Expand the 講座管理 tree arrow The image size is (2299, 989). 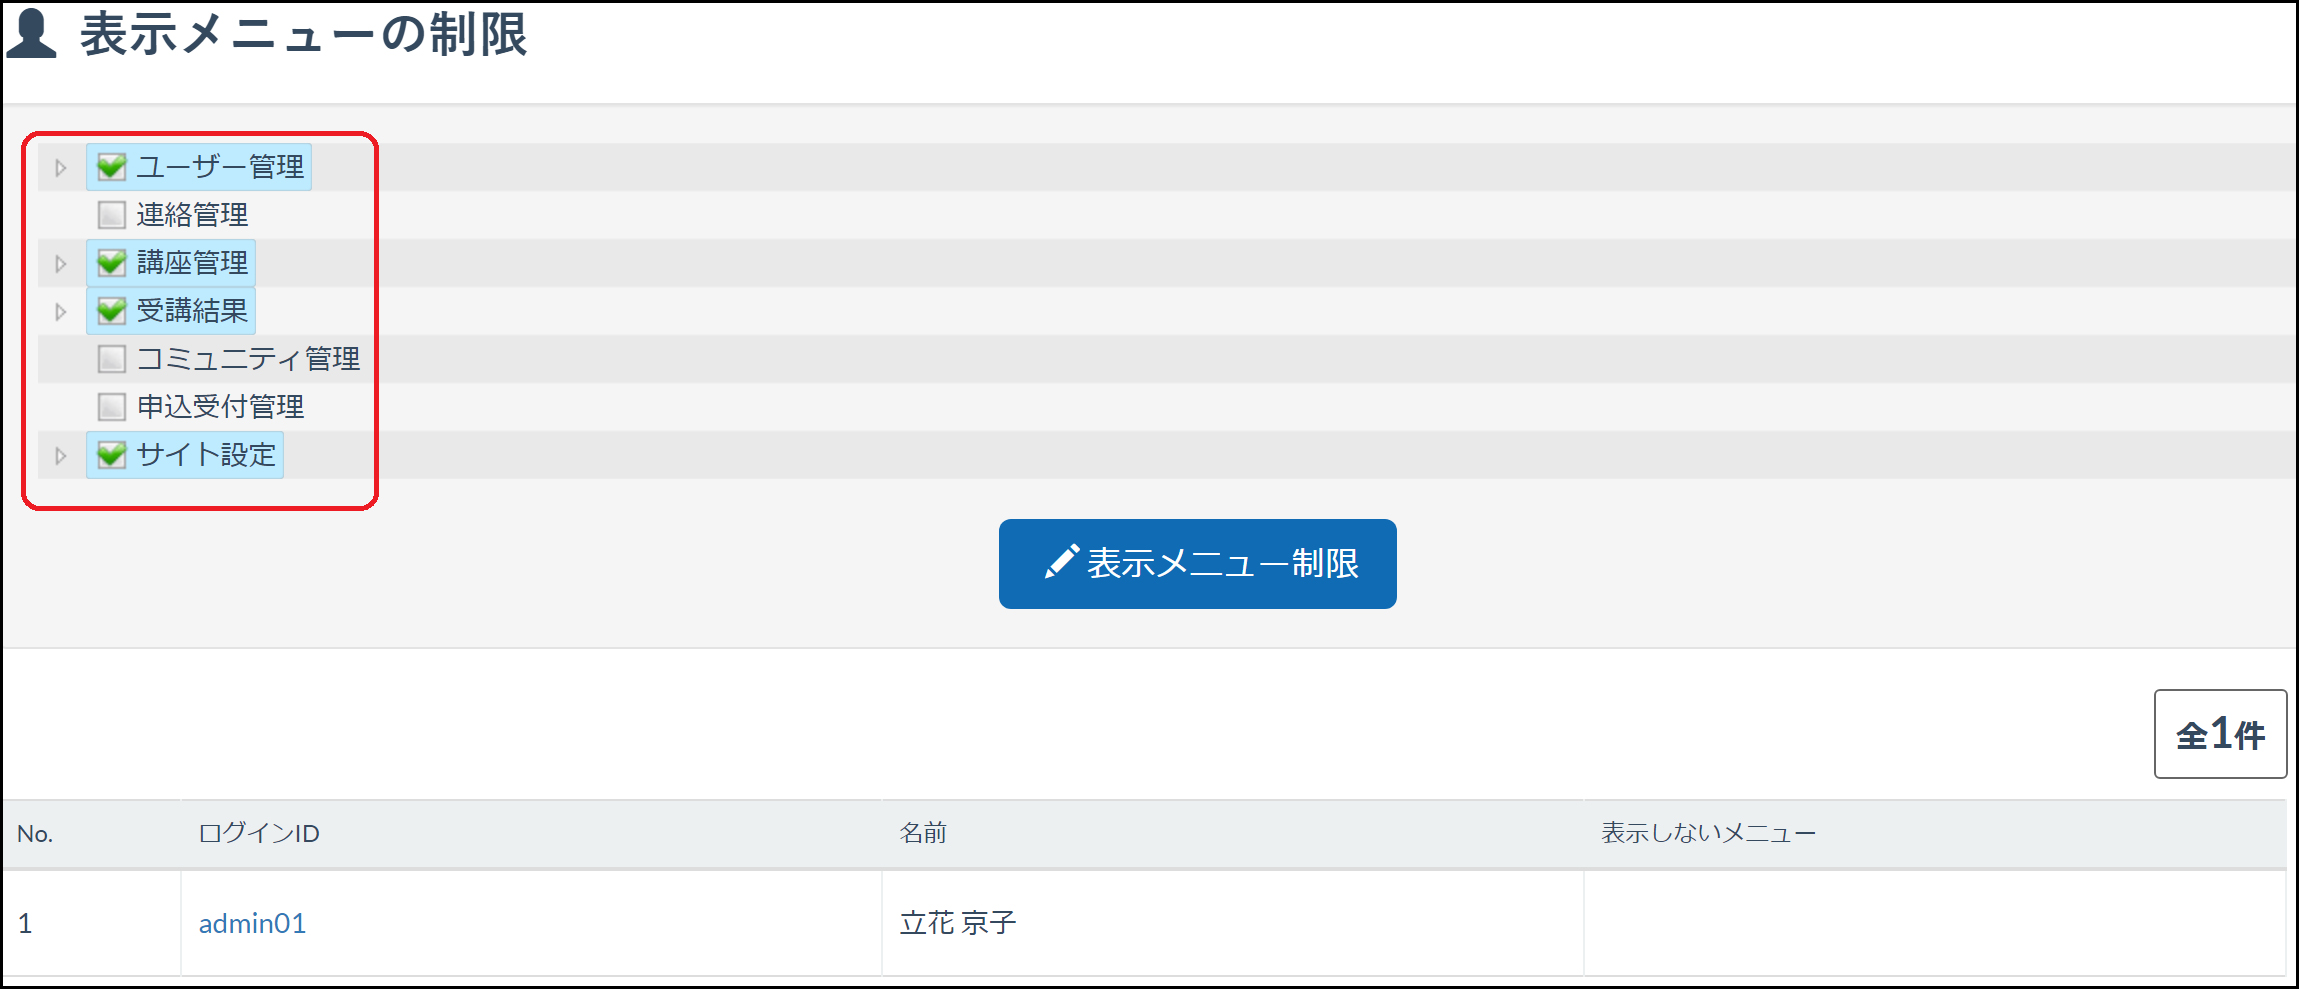61,263
